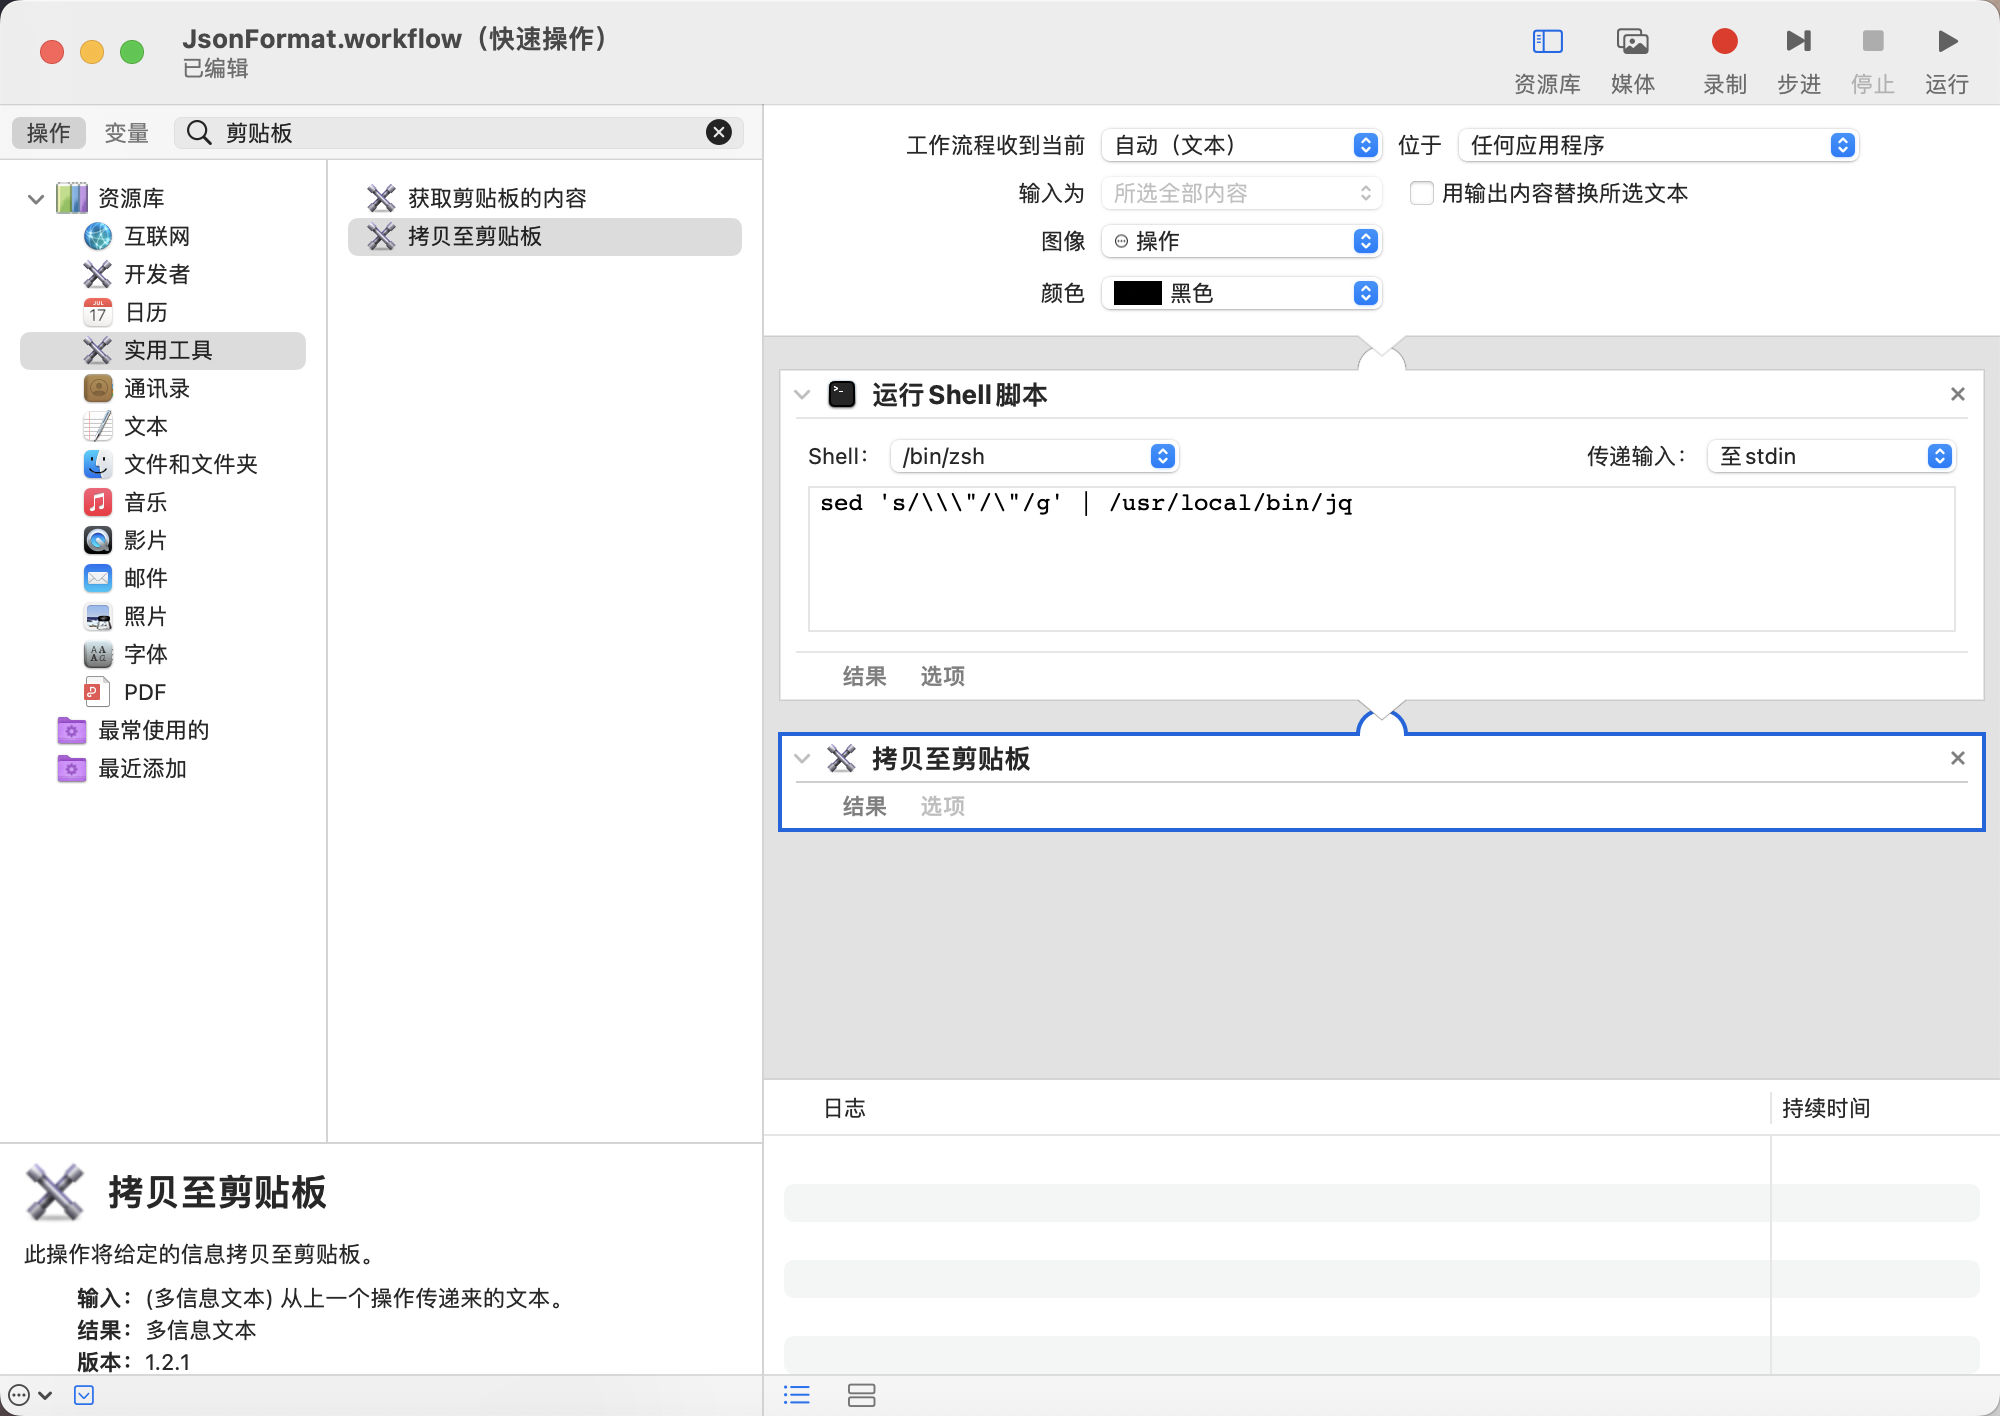Click the black color swatch

(1137, 293)
